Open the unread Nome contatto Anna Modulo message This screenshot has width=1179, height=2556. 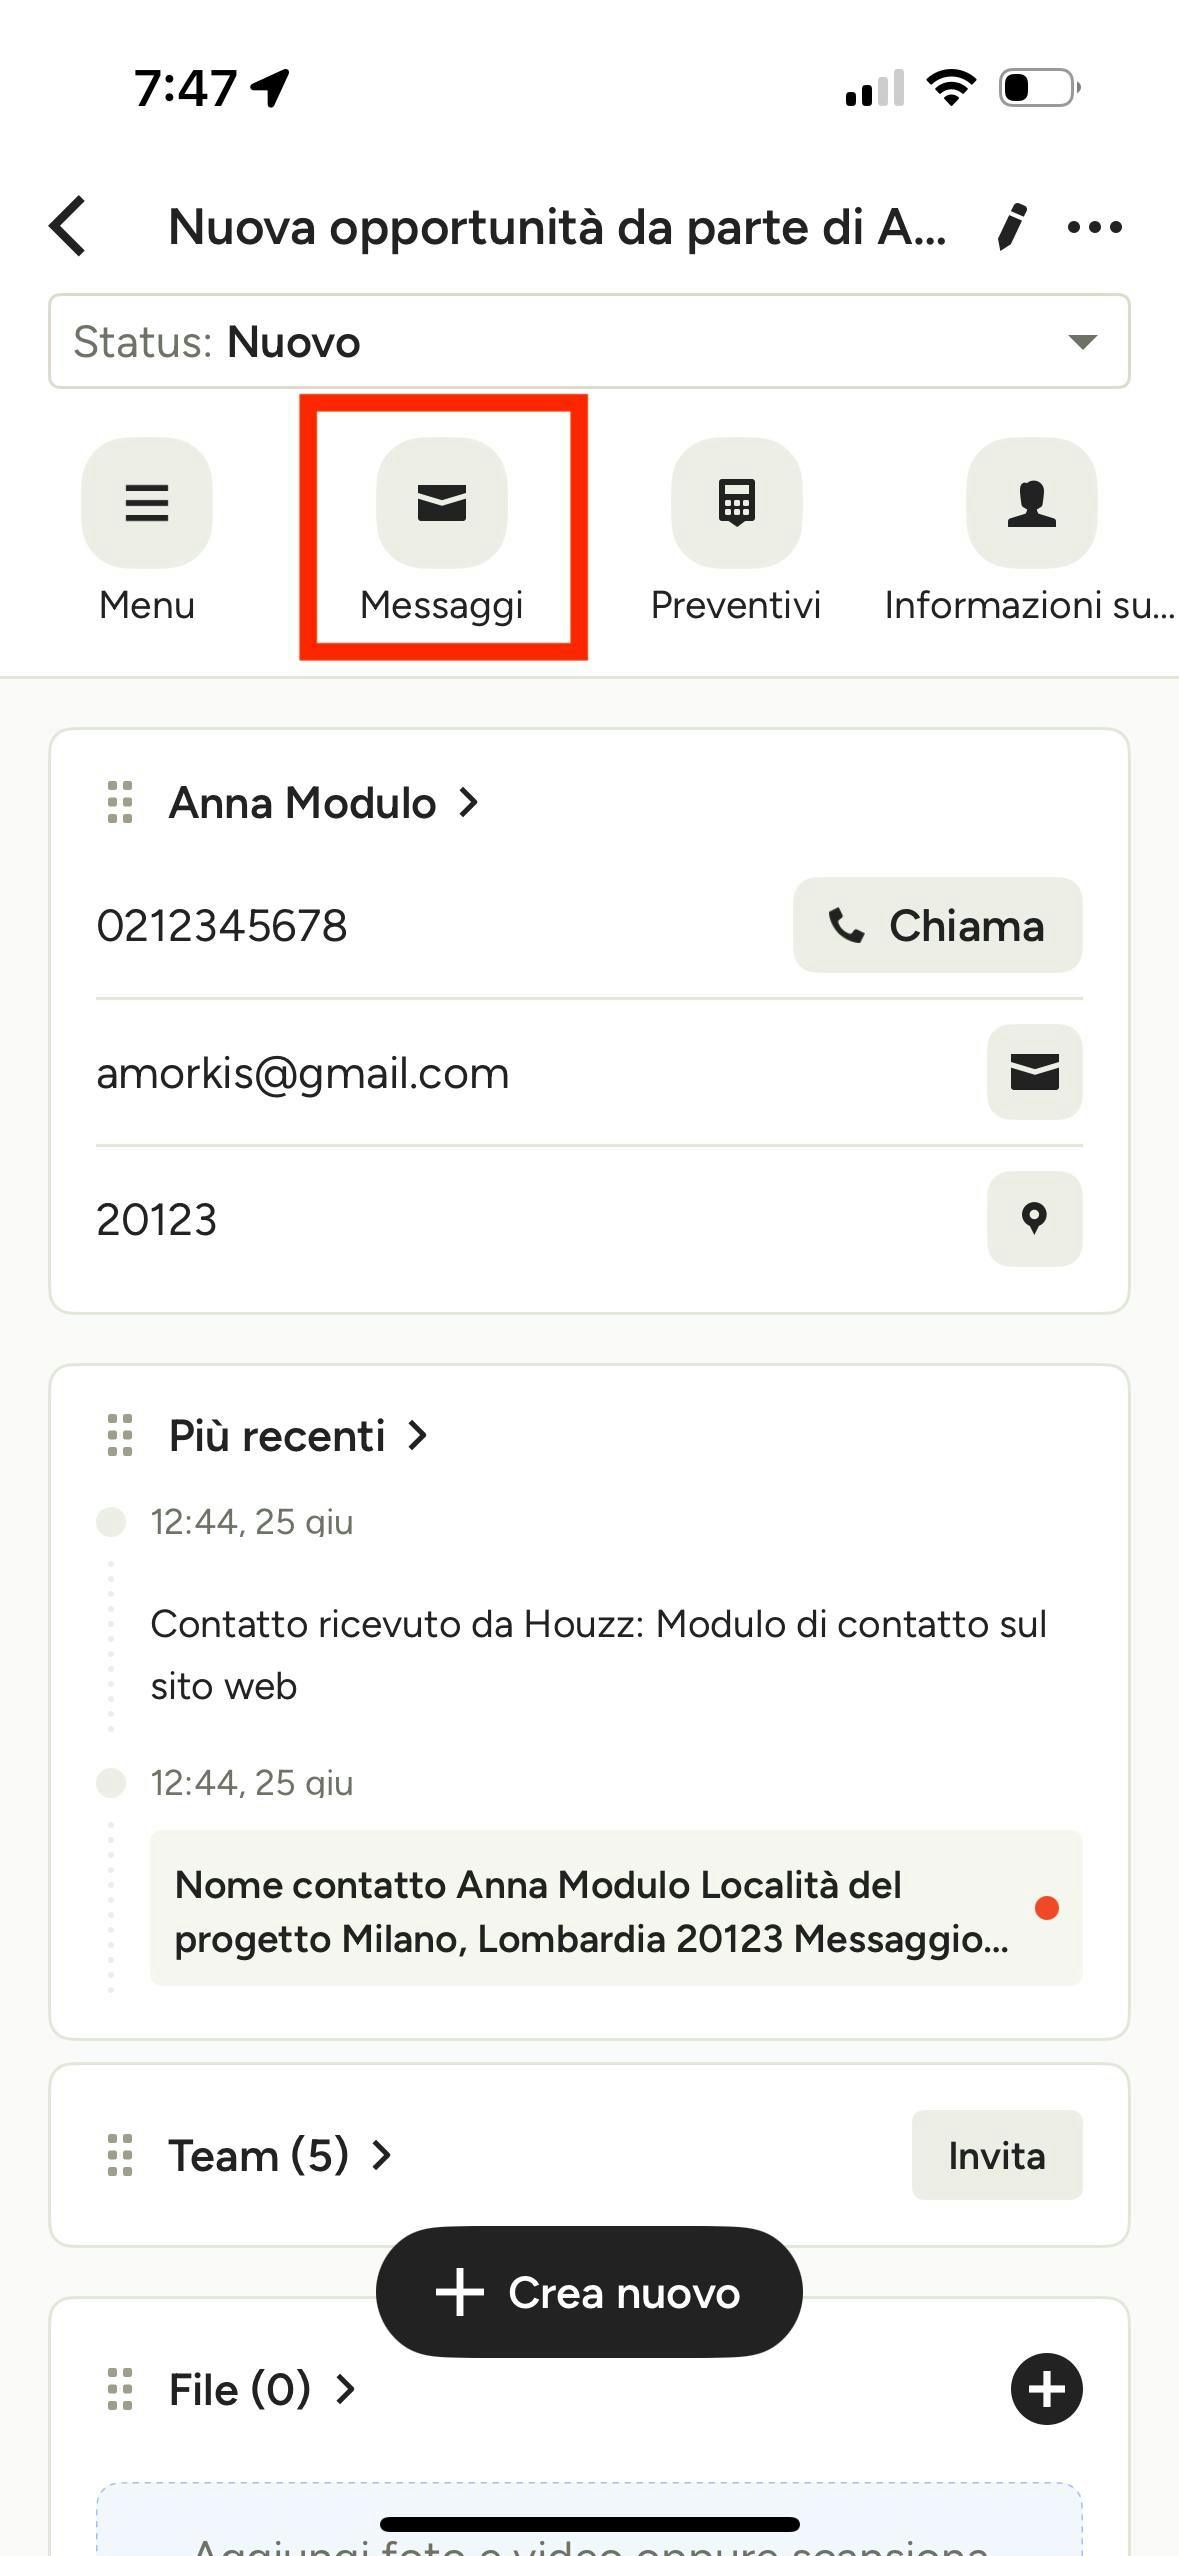[x=616, y=1908]
